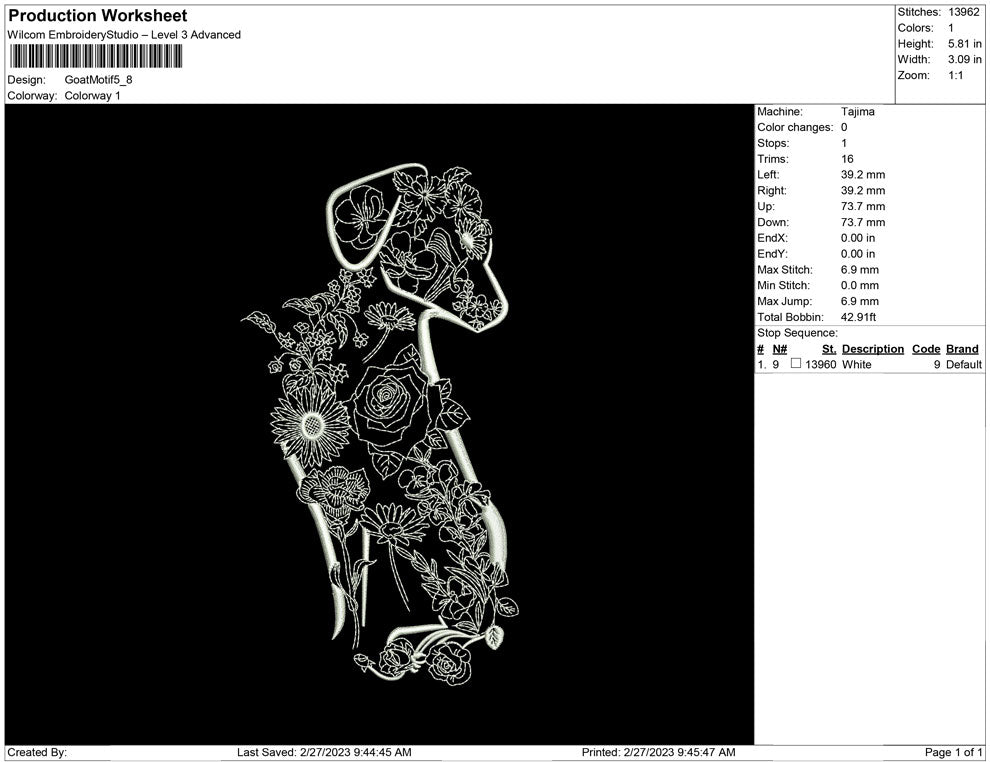
Task: Click the Machine value Tajima
Action: point(858,112)
